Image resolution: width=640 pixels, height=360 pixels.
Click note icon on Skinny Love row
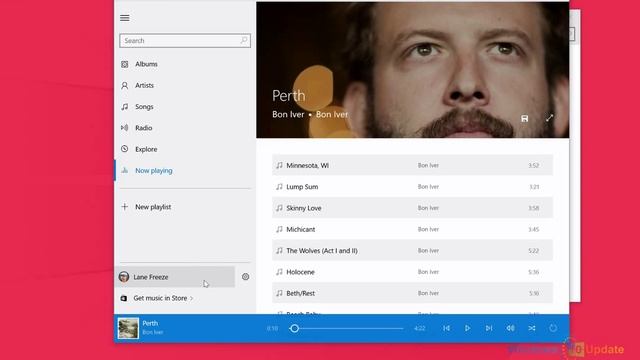[279, 208]
